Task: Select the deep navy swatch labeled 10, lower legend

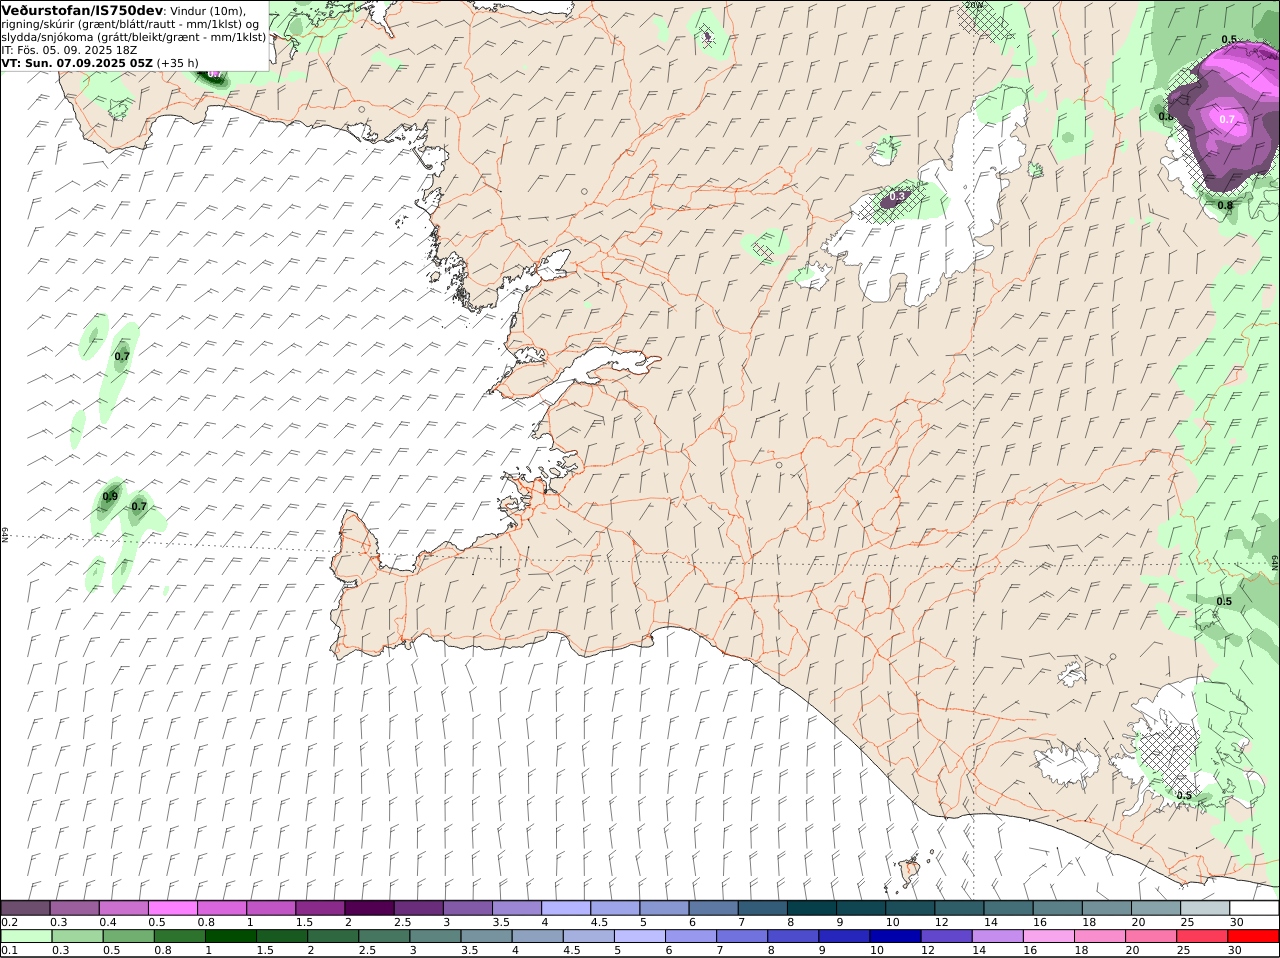Action: tap(895, 936)
